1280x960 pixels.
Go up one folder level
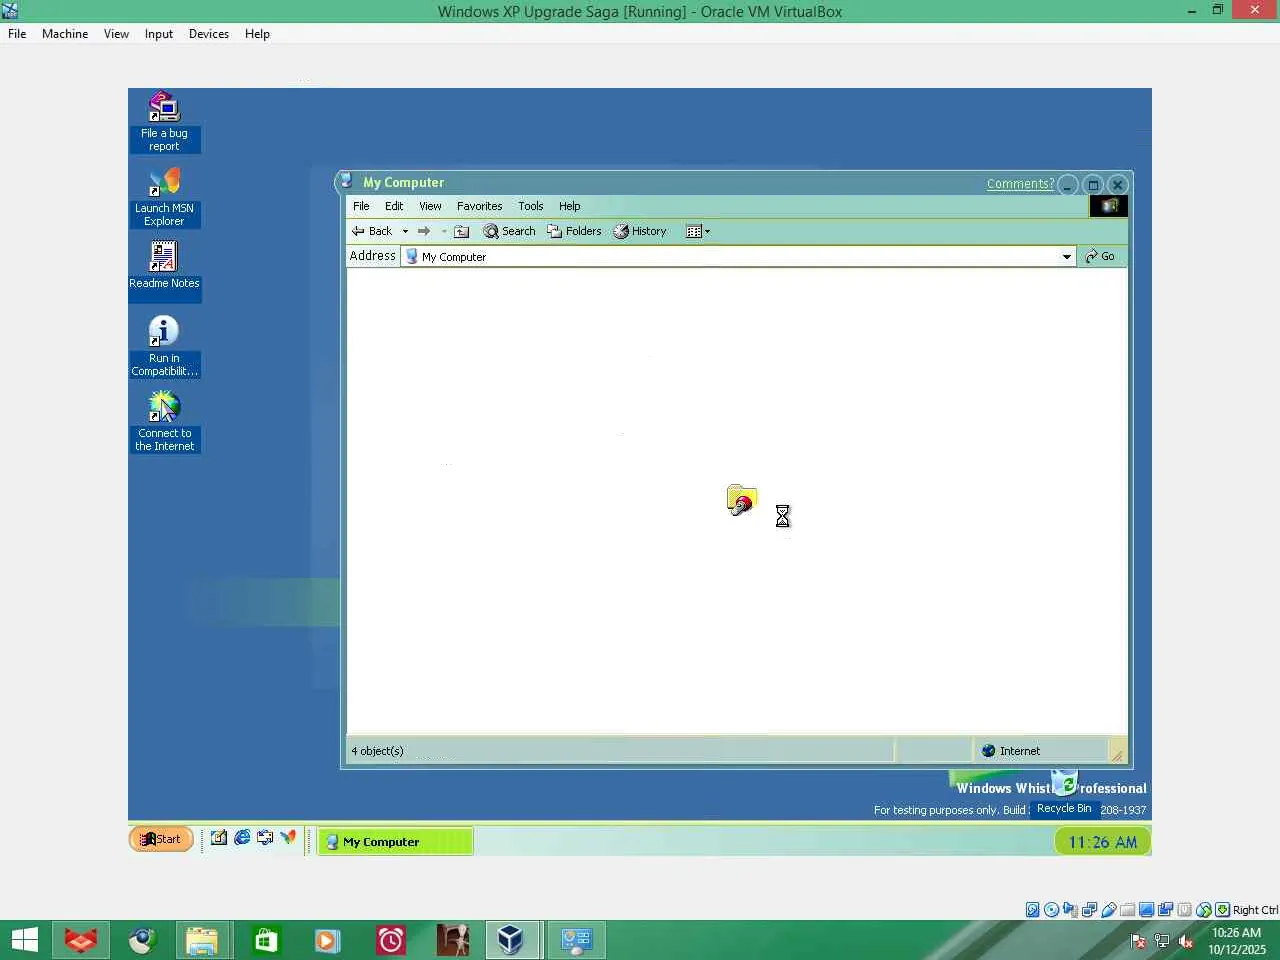(x=461, y=231)
